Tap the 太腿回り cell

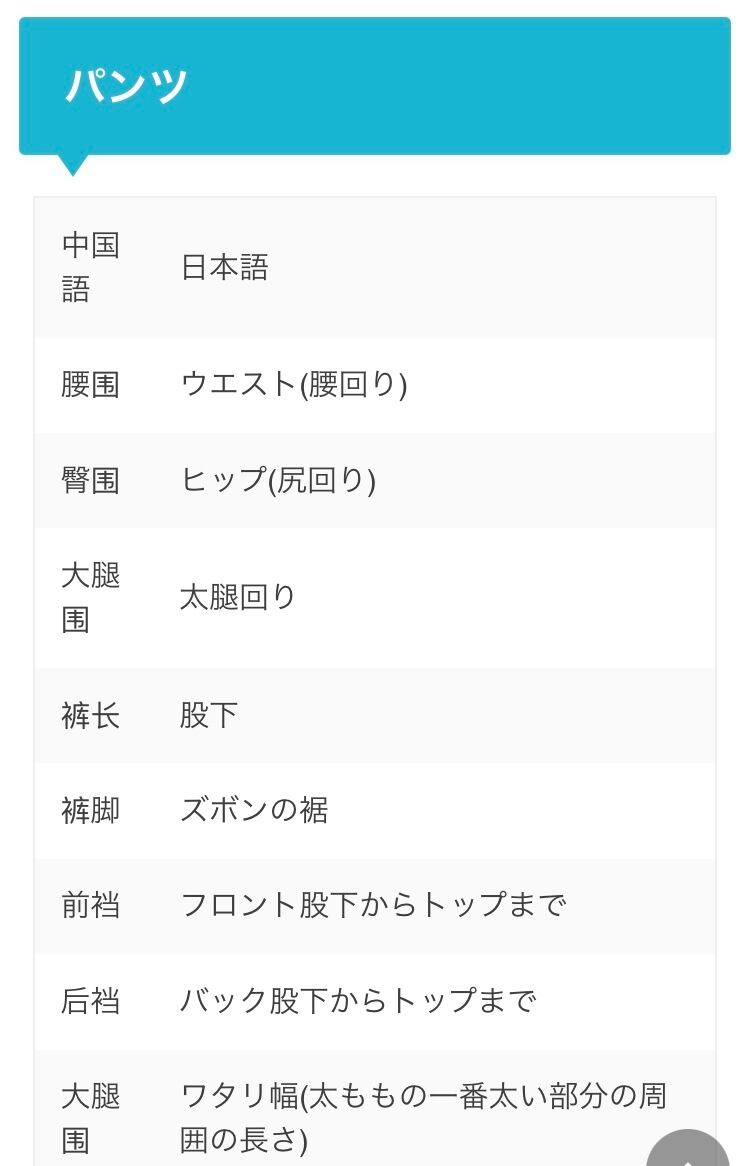tap(238, 598)
